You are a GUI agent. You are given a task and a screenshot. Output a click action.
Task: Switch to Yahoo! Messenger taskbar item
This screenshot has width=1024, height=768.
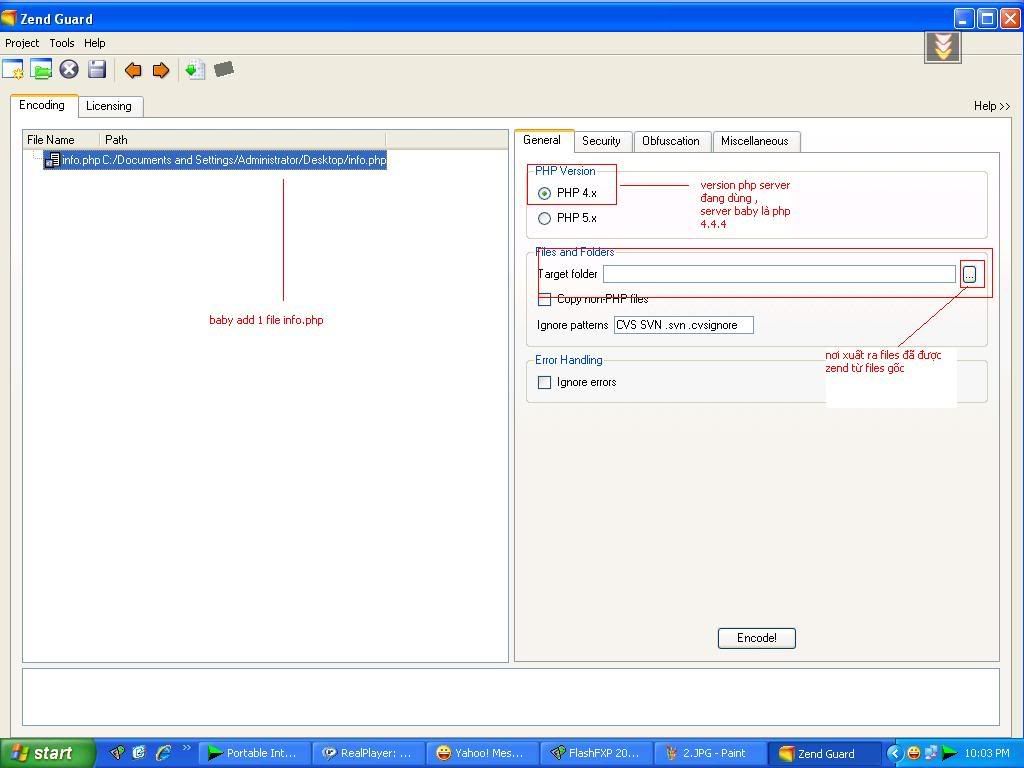tap(482, 753)
